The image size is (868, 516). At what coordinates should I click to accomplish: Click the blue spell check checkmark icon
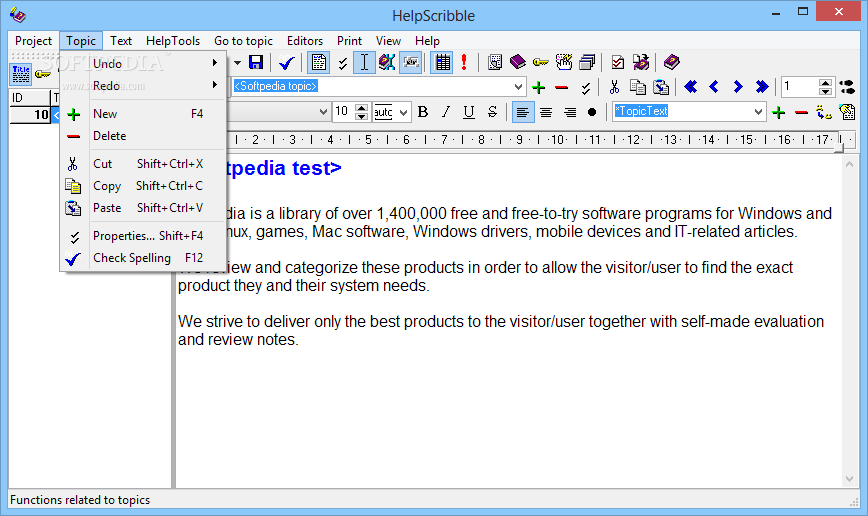287,63
